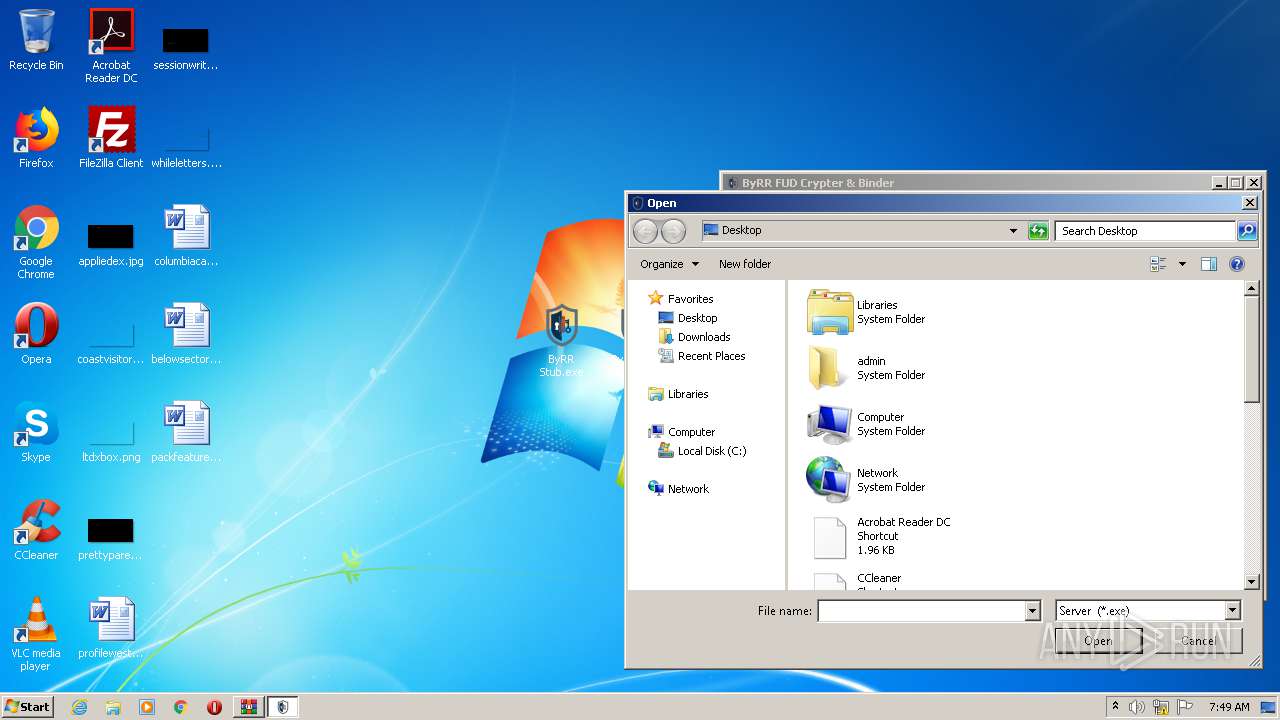Image resolution: width=1280 pixels, height=720 pixels.
Task: Click the file list scroll up arrow
Action: click(1251, 289)
